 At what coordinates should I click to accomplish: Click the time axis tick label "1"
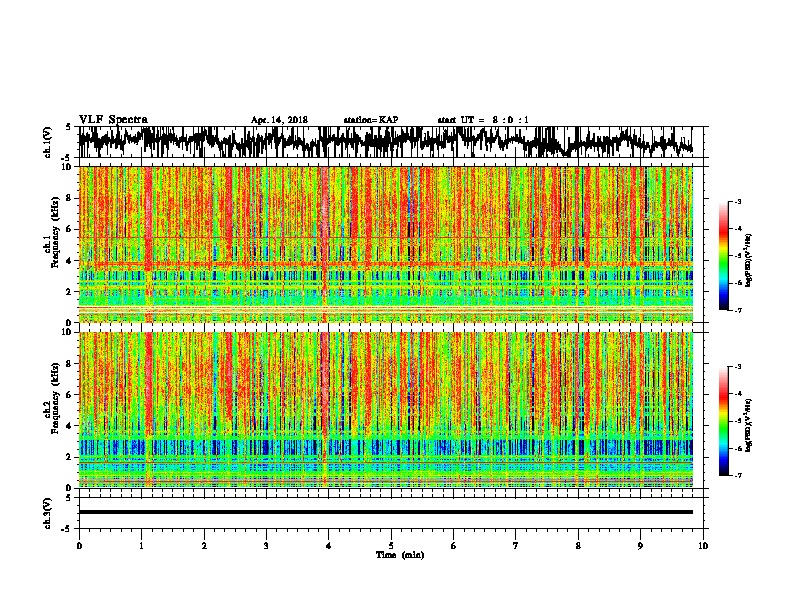(x=141, y=546)
